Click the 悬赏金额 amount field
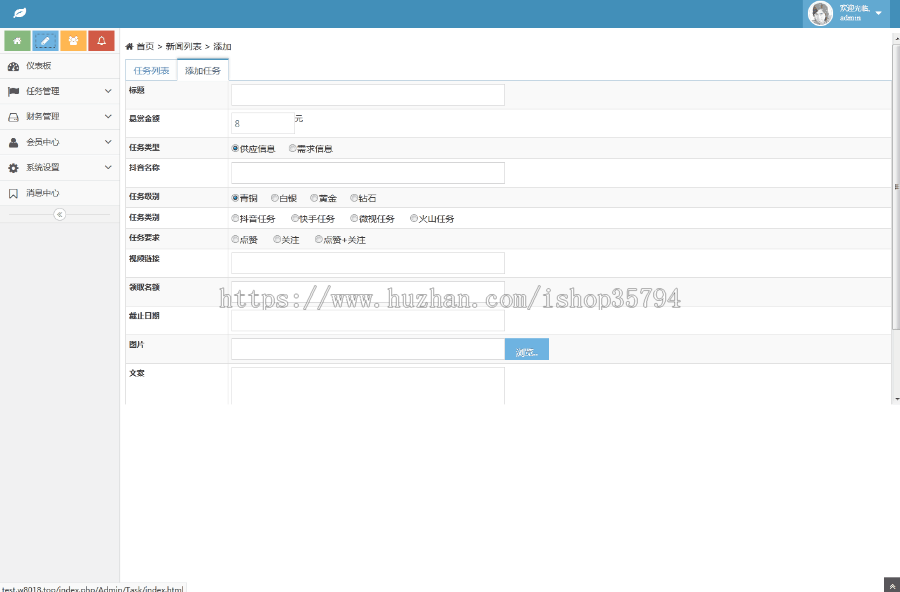This screenshot has height=592, width=900. coord(263,123)
